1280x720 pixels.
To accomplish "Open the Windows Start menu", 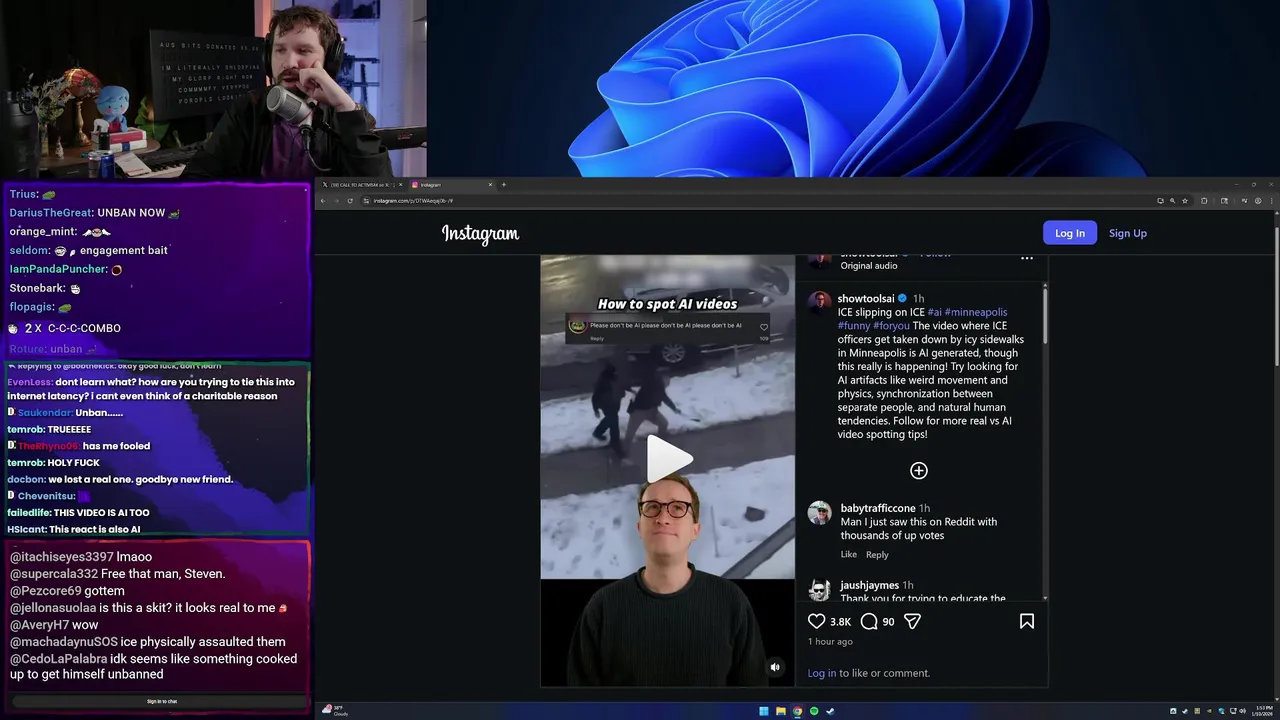I will pyautogui.click(x=764, y=711).
